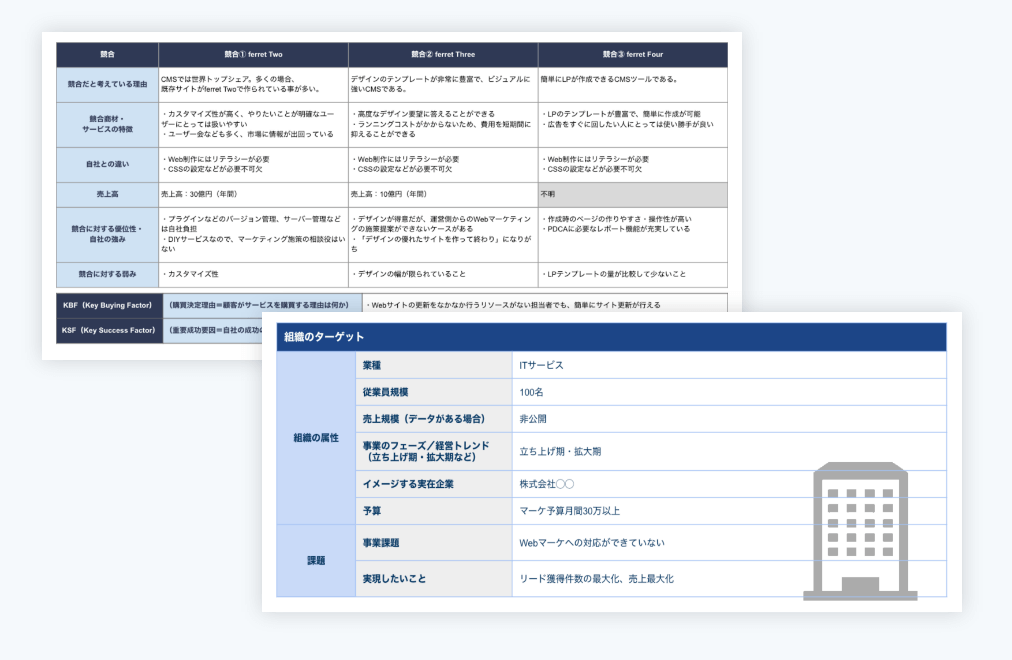Image resolution: width=1012 pixels, height=660 pixels.
Task: Click the Webサイトの更新 KBF answer cell
Action: [x=545, y=305]
